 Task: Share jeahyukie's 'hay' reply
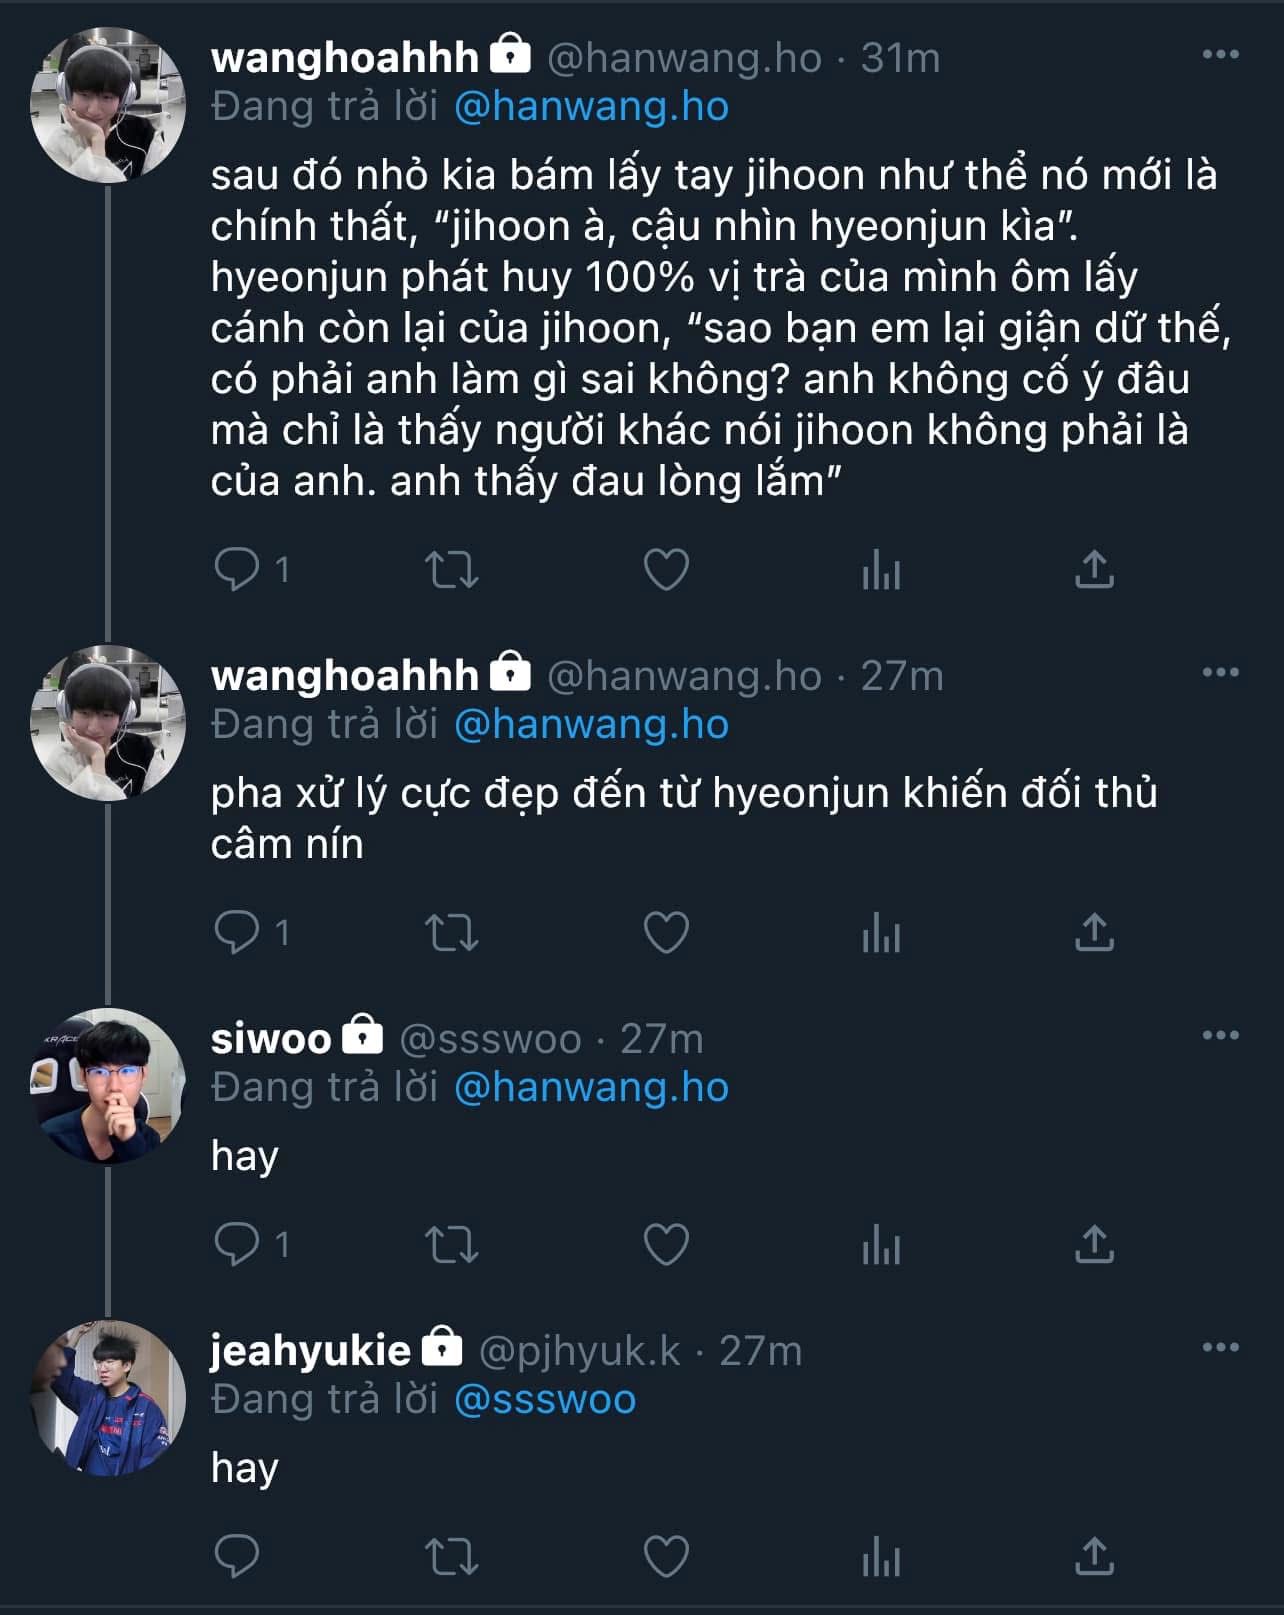tap(1094, 1557)
